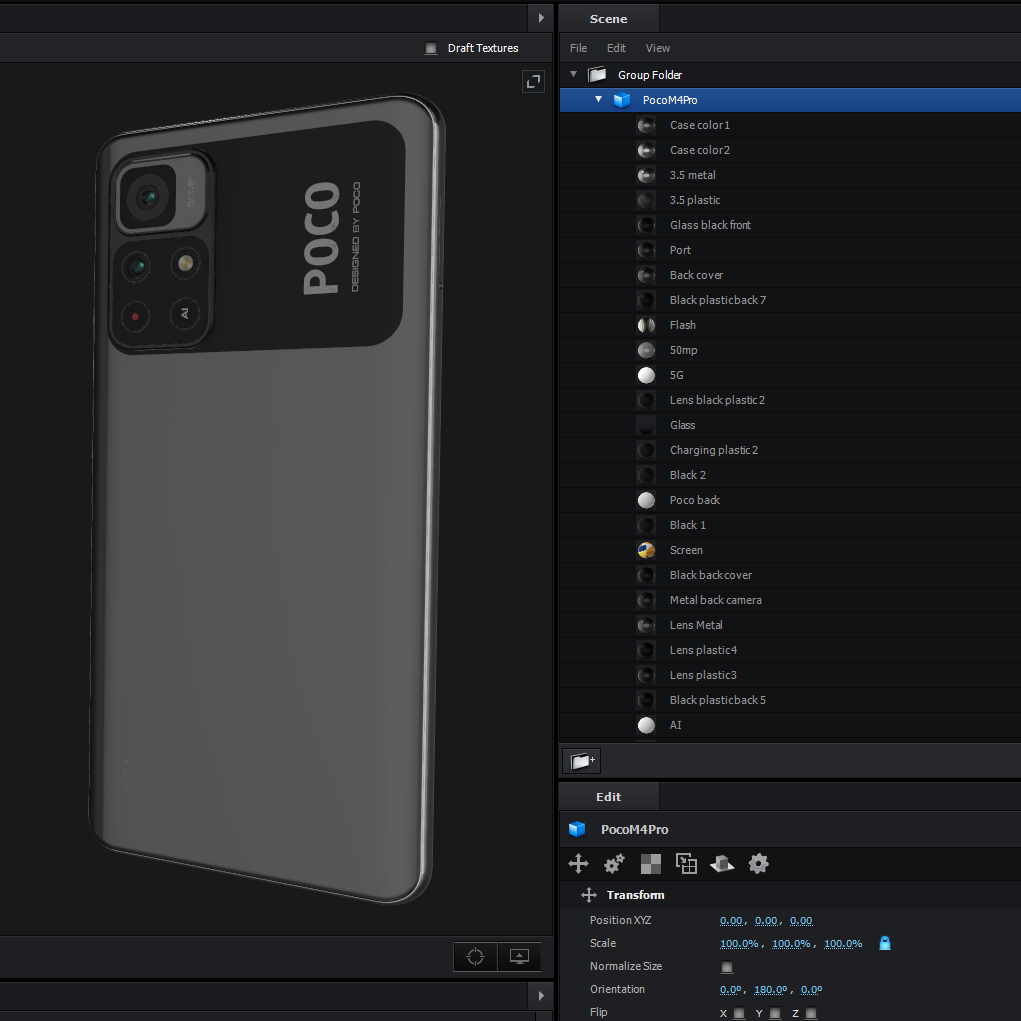Image resolution: width=1021 pixels, height=1021 pixels.
Task: Click the Case color1 material ball icon
Action: tap(646, 125)
